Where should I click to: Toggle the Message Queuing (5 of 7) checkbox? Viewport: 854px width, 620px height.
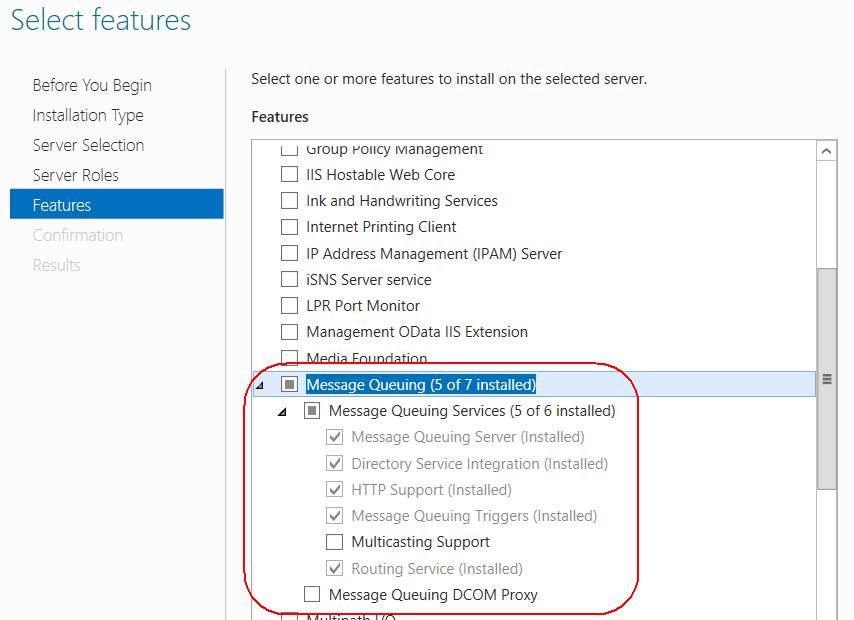(289, 385)
